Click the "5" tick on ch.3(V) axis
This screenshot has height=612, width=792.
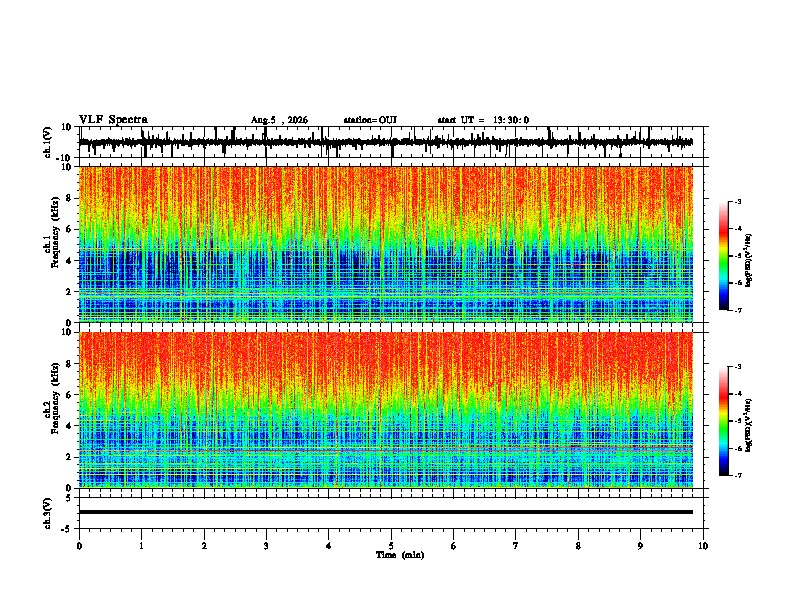coord(69,497)
